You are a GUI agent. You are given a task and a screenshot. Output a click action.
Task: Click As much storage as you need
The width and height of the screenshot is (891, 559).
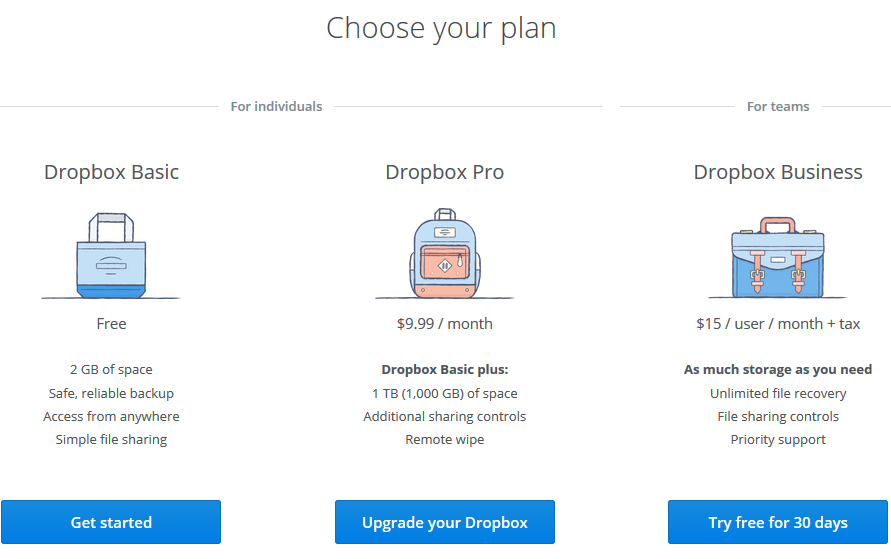pyautogui.click(x=778, y=369)
